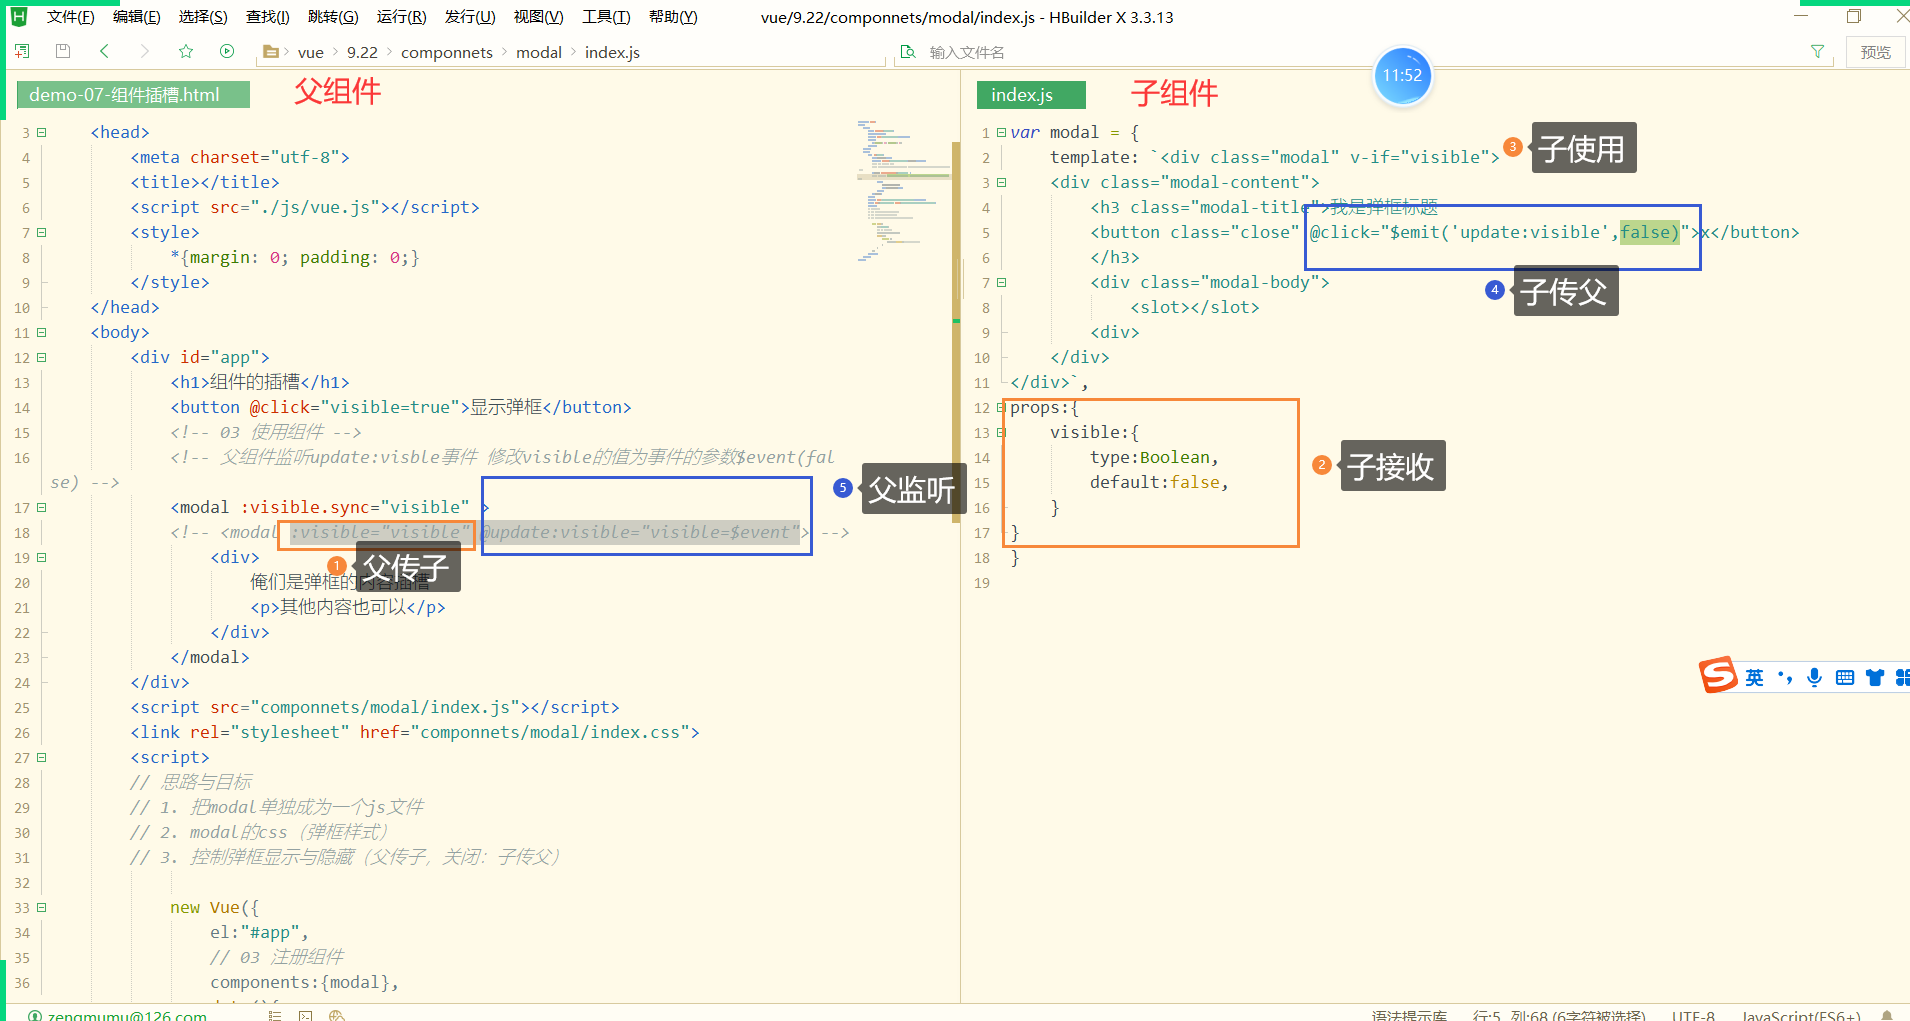The width and height of the screenshot is (1910, 1021).
Task: Click the list icon in status bar
Action: (x=274, y=1015)
